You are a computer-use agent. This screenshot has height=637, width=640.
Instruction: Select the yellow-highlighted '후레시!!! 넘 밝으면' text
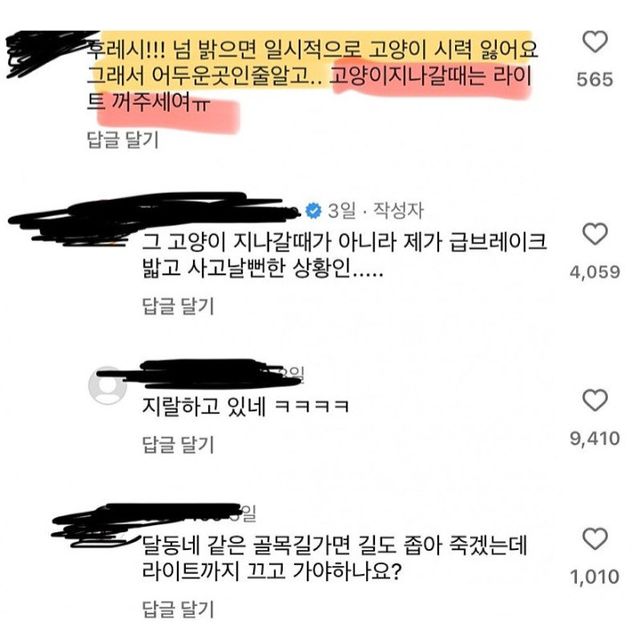pyautogui.click(x=172, y=49)
